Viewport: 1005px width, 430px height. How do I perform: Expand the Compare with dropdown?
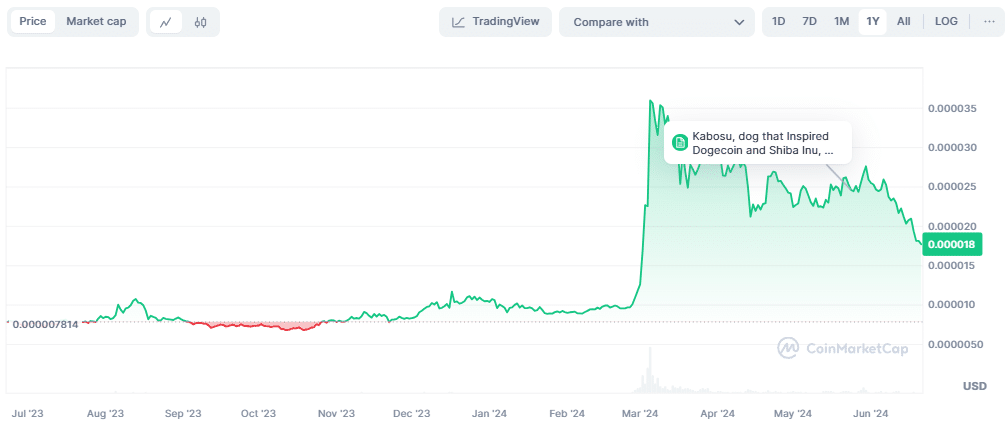656,22
